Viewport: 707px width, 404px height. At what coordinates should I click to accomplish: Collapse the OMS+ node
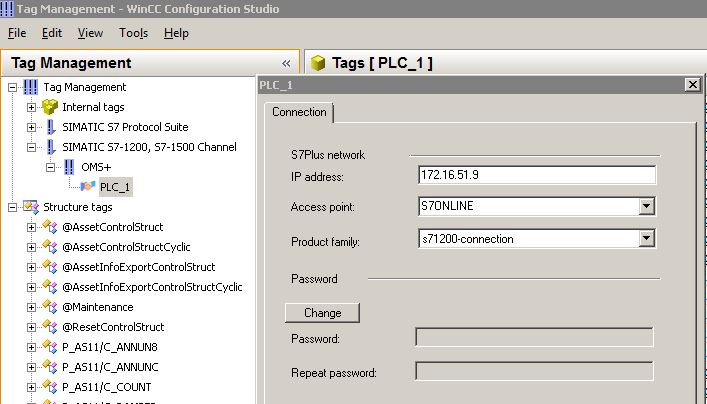[50, 168]
